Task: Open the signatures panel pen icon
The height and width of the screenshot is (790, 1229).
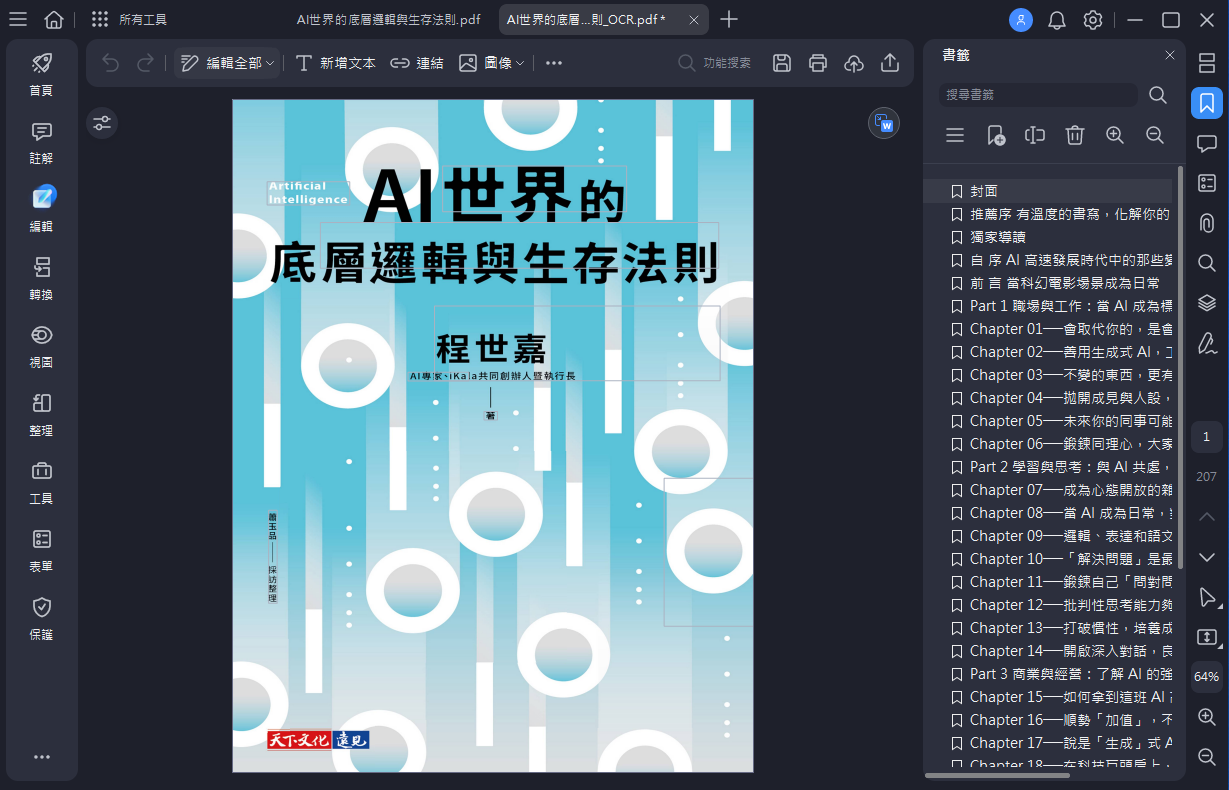Action: click(1207, 343)
